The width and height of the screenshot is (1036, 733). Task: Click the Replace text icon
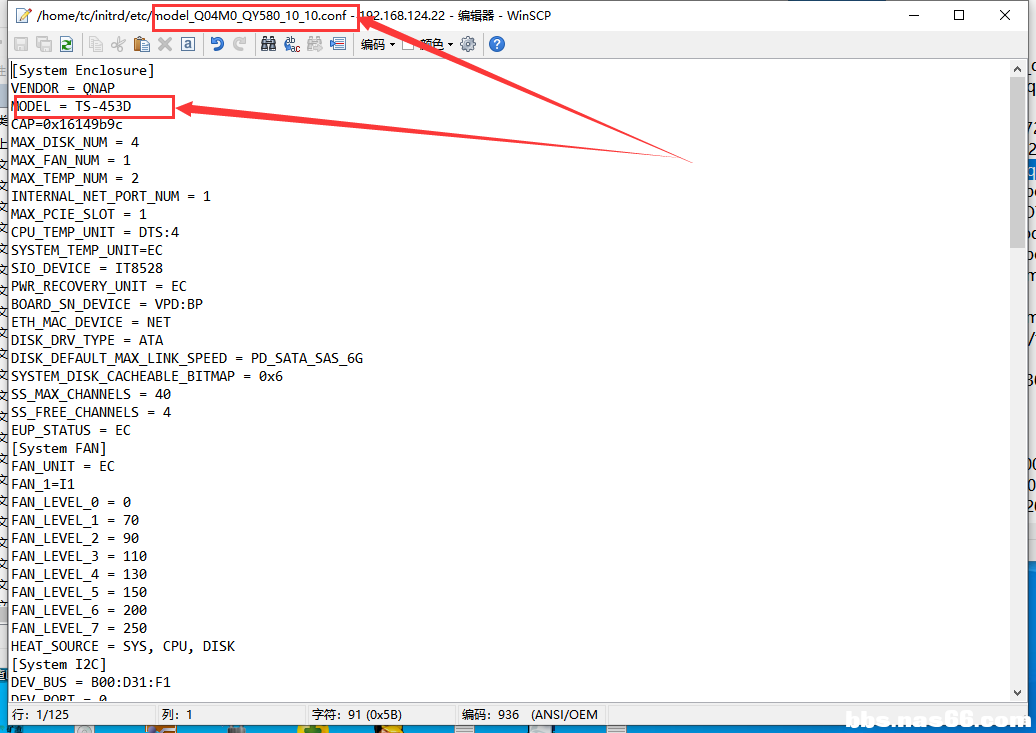click(292, 44)
